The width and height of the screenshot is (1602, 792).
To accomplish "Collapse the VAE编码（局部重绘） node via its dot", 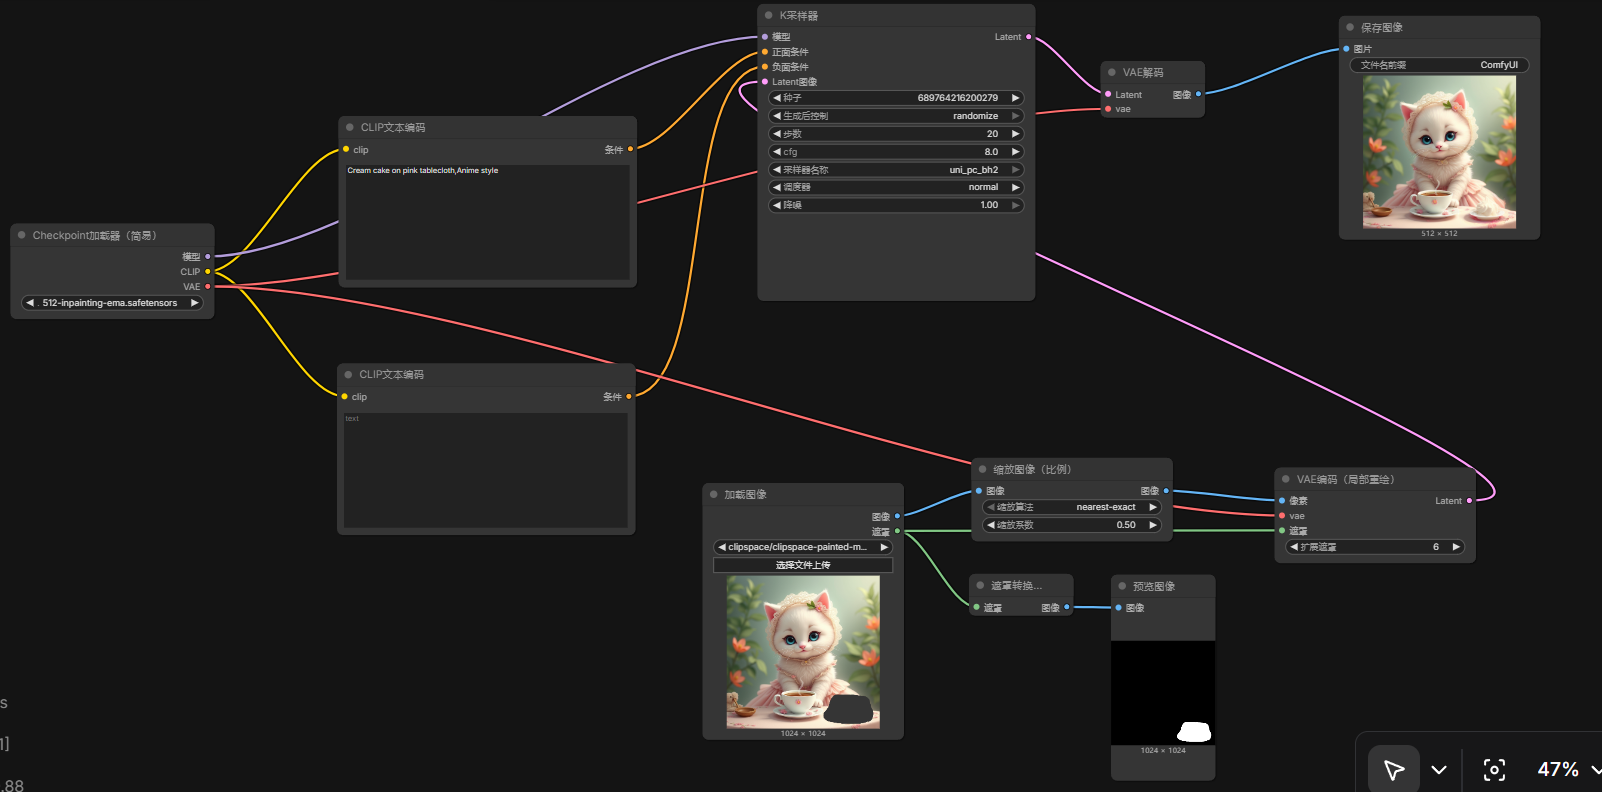I will pyautogui.click(x=1285, y=479).
